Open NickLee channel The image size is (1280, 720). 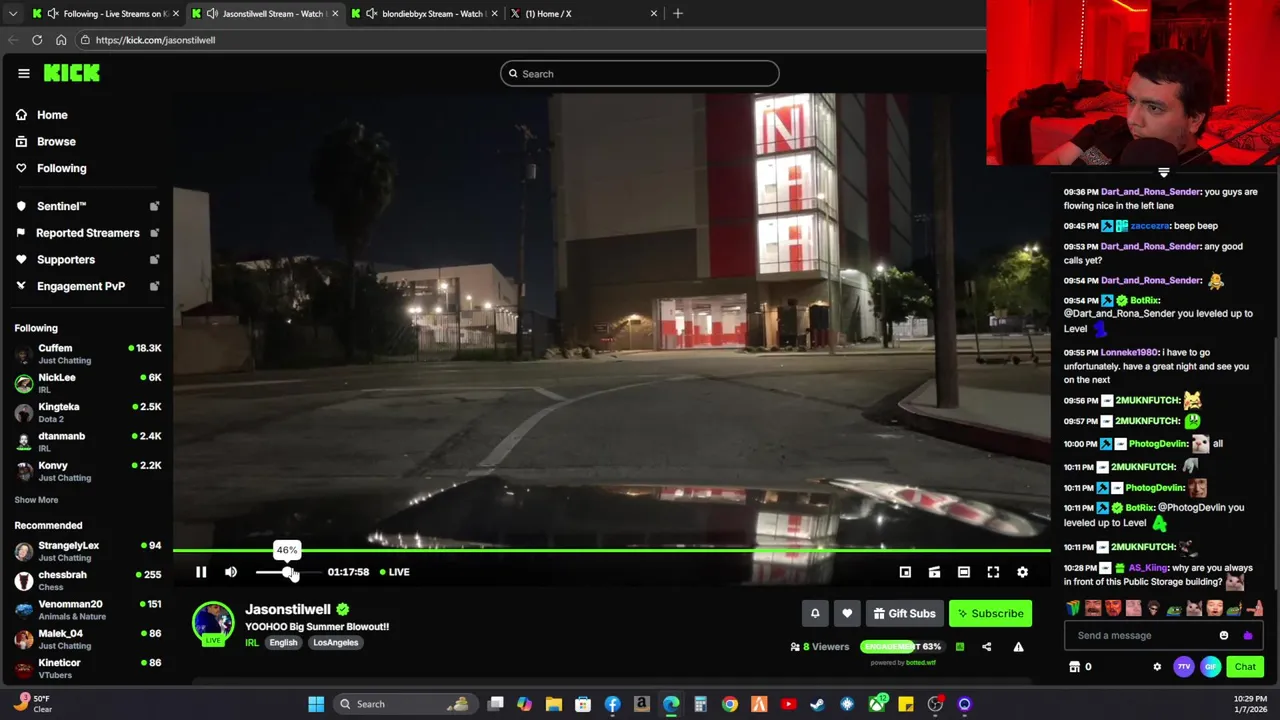tap(87, 383)
